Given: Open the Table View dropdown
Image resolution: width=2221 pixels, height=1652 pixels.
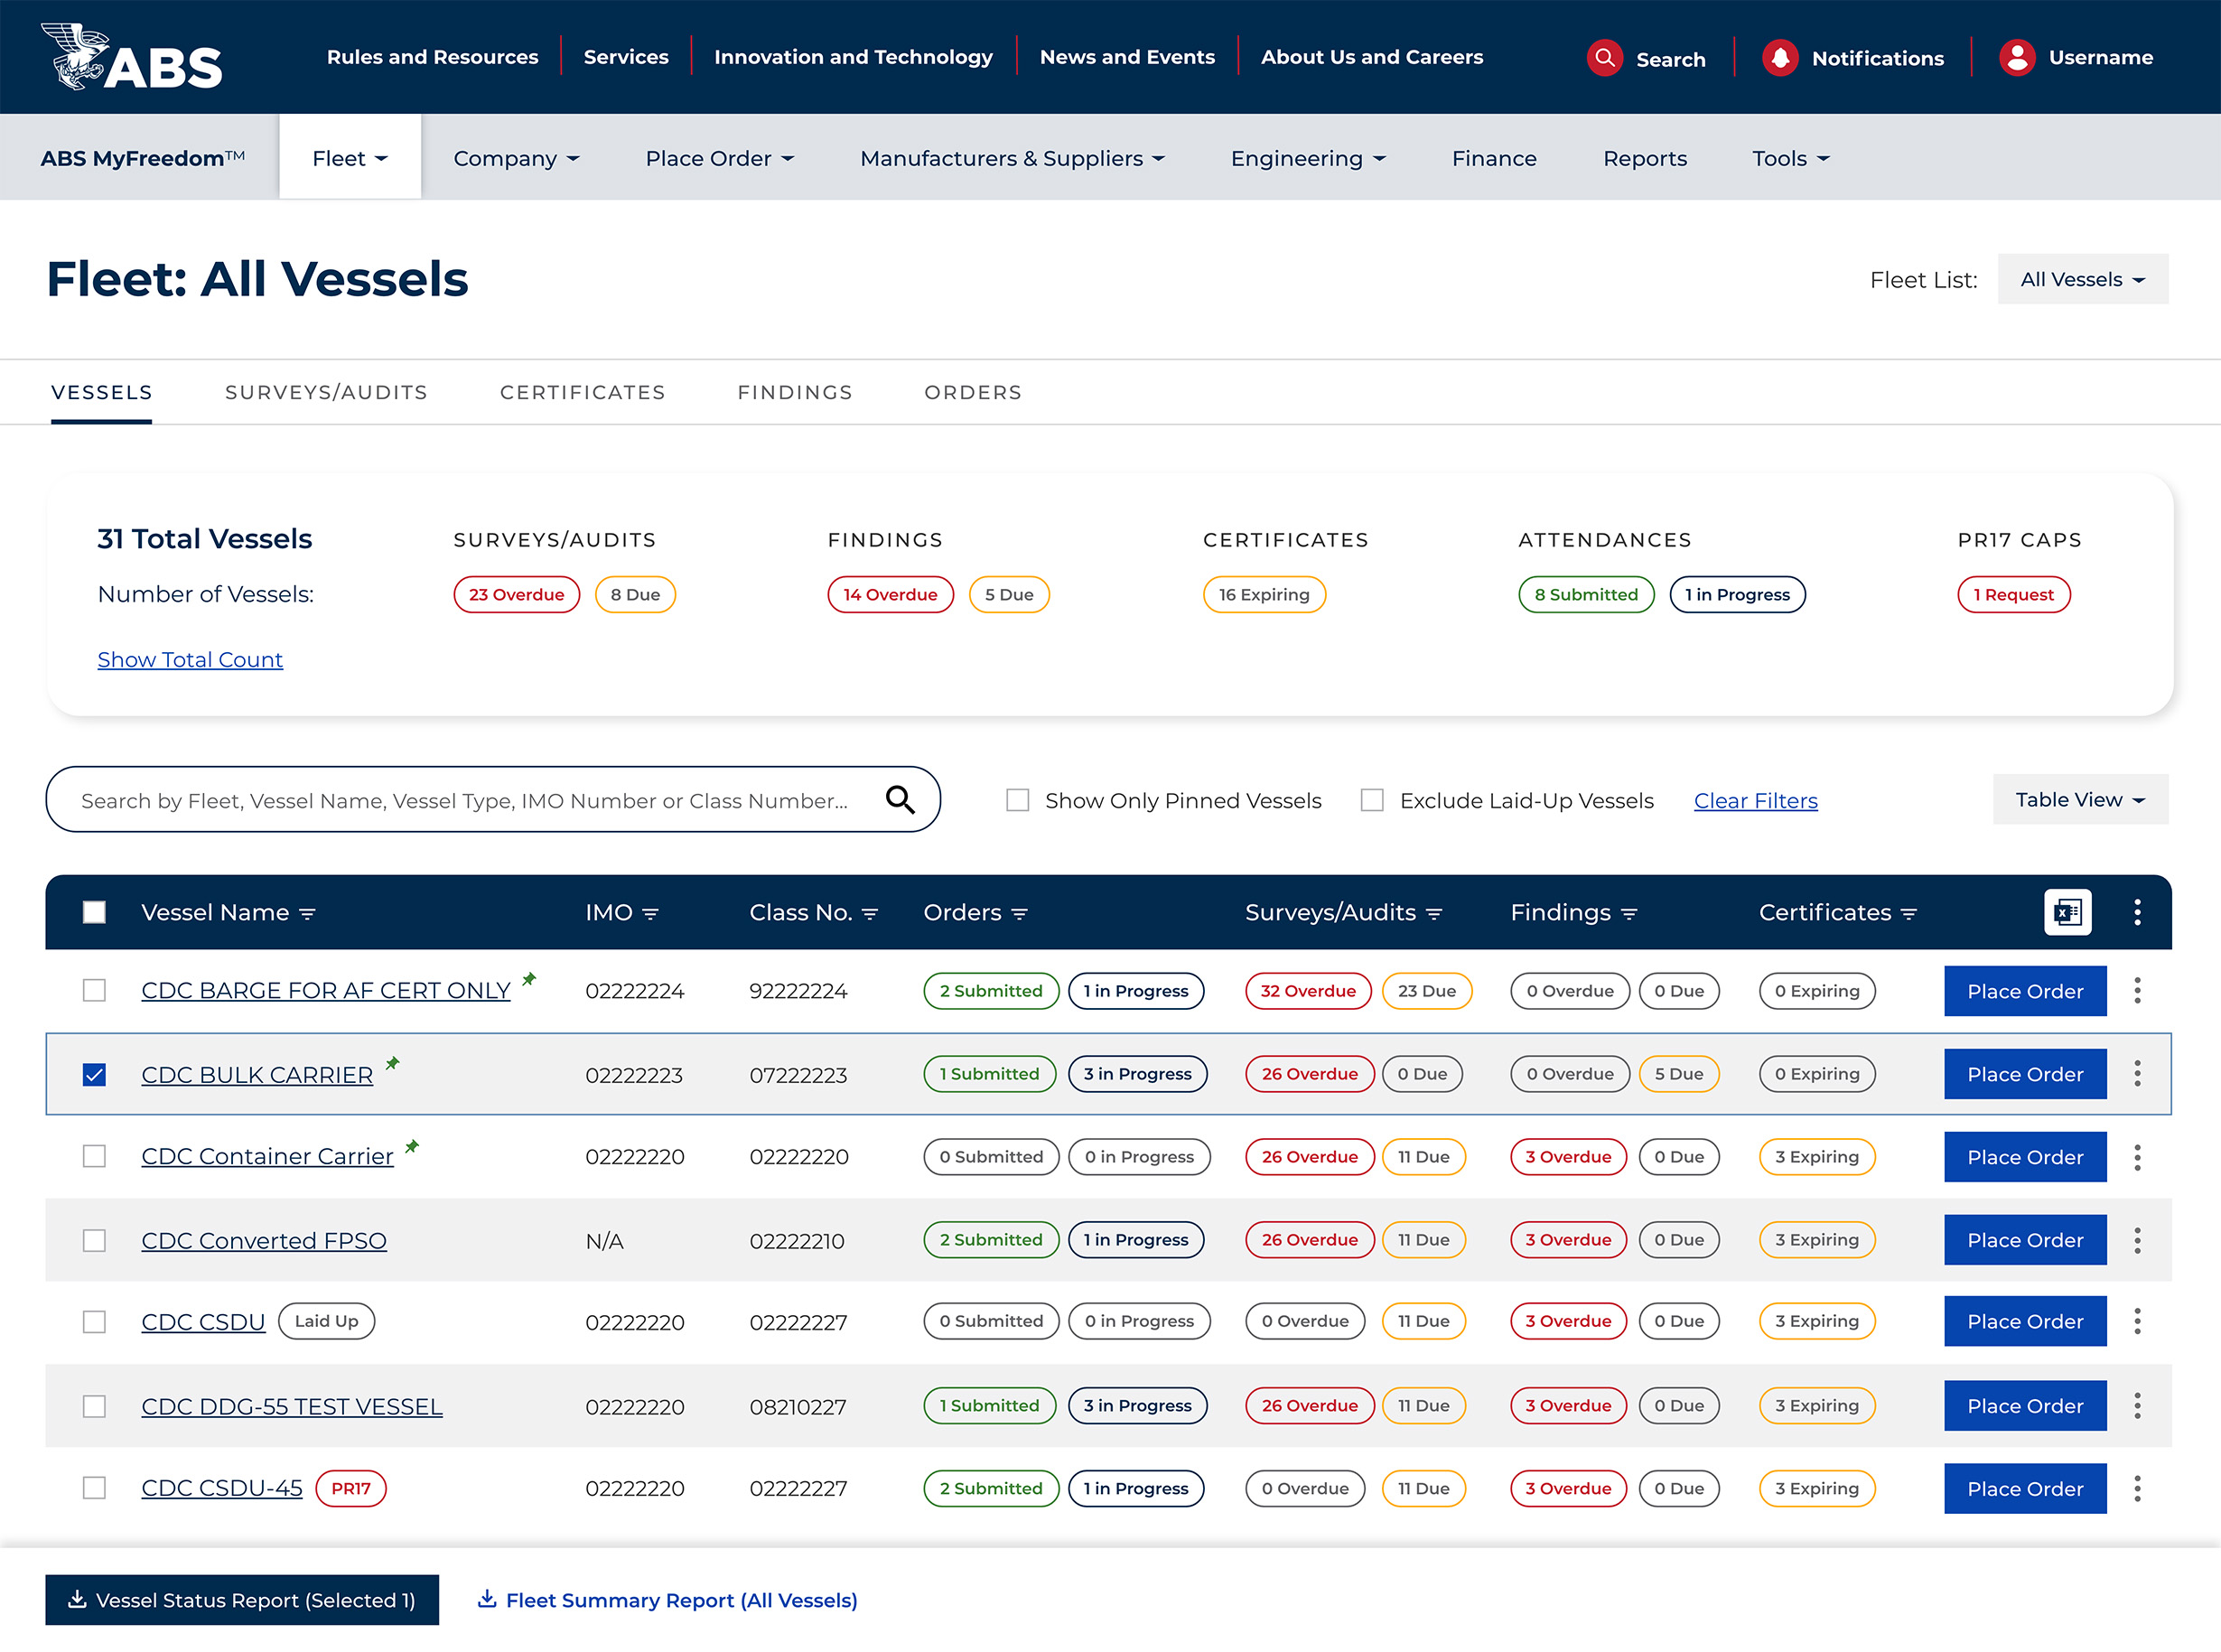Looking at the screenshot, I should pyautogui.click(x=2080, y=799).
